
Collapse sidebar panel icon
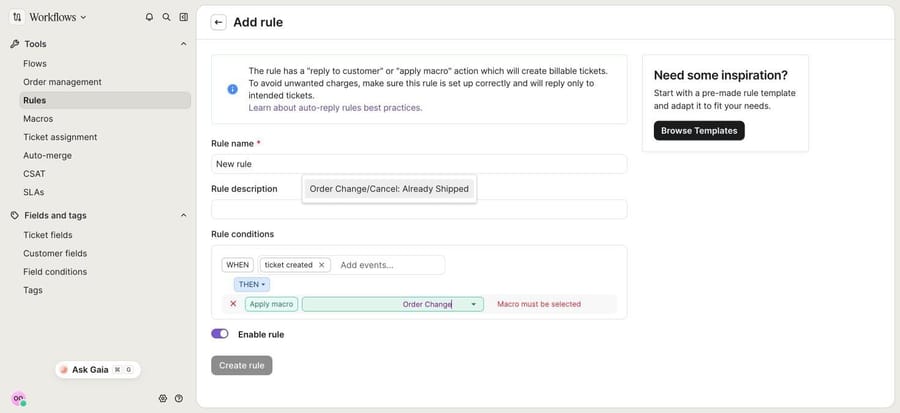click(x=184, y=17)
